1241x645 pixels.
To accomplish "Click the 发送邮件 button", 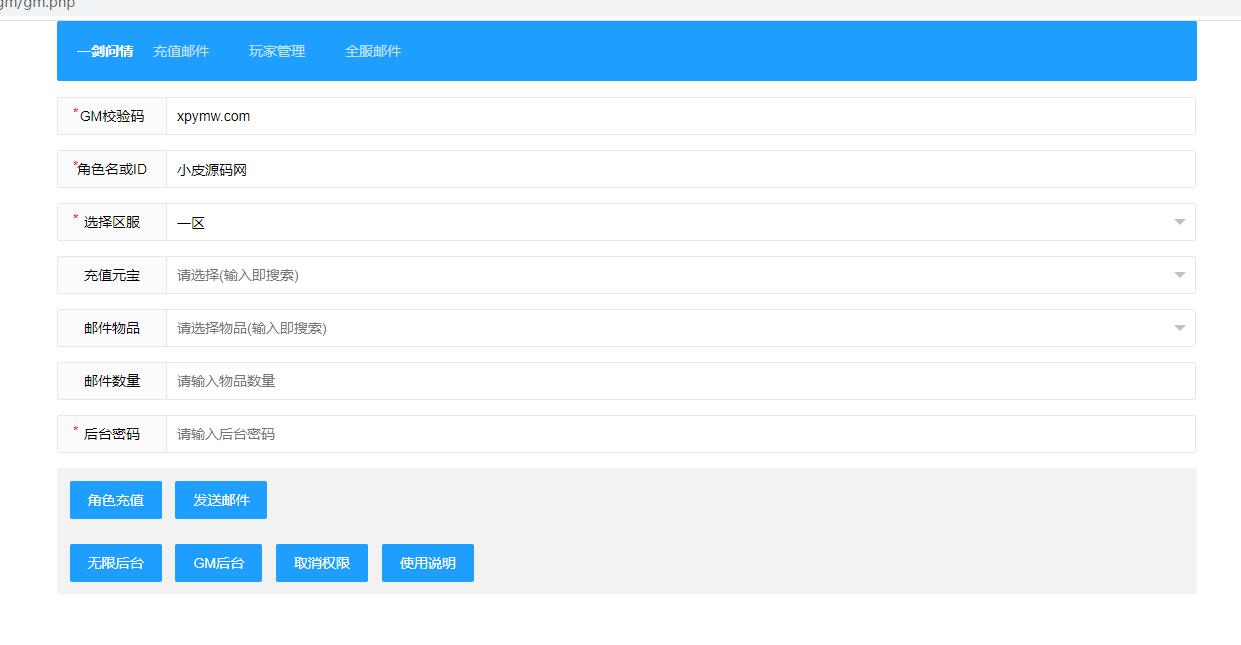I will [x=221, y=500].
